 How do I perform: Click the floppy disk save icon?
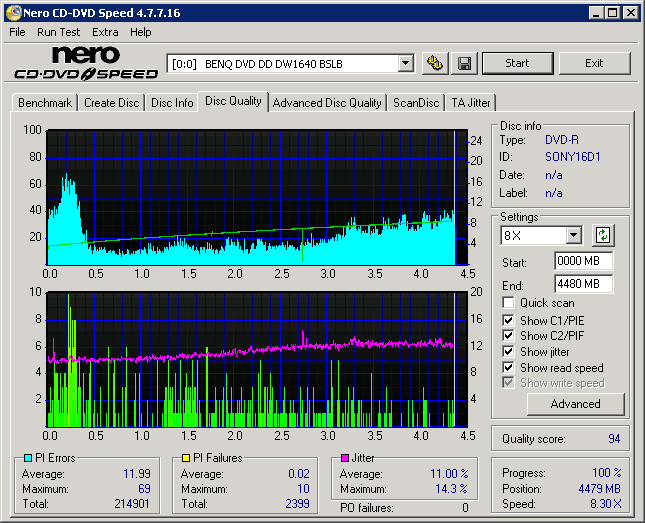pyautogui.click(x=465, y=63)
